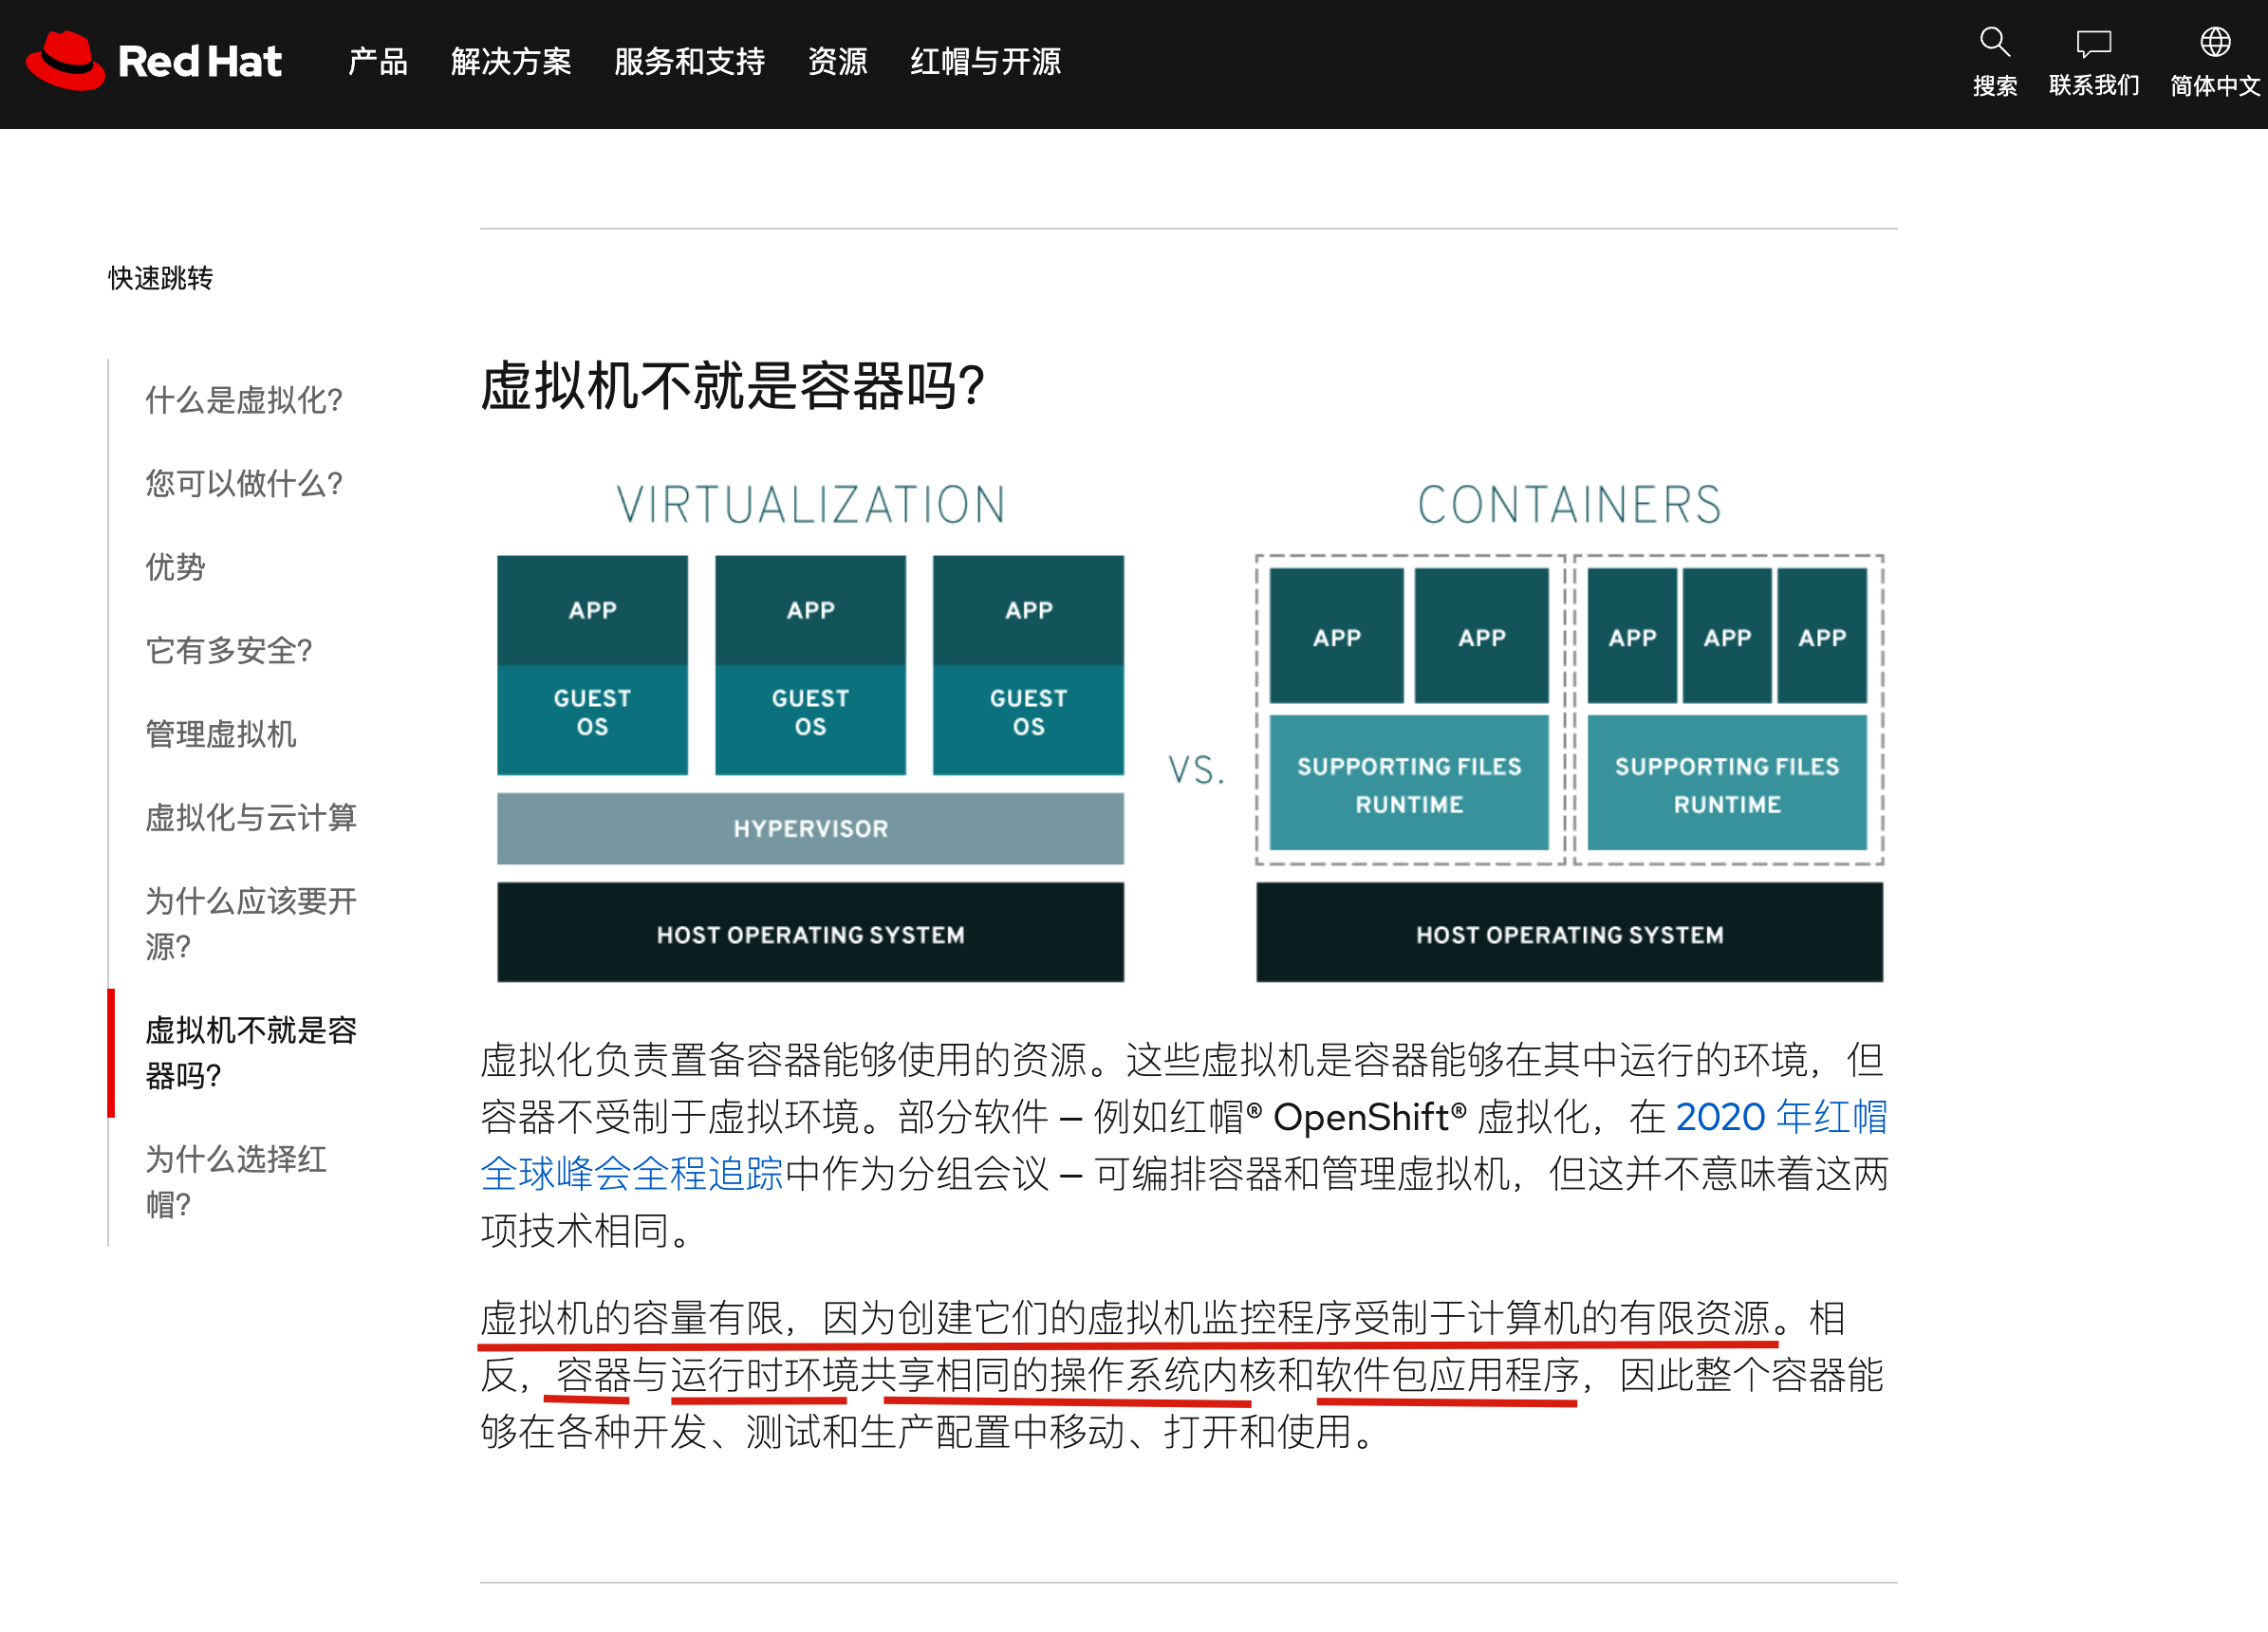Jump to 虚拟化与云计算 section
The image size is (2268, 1632).
click(x=251, y=818)
